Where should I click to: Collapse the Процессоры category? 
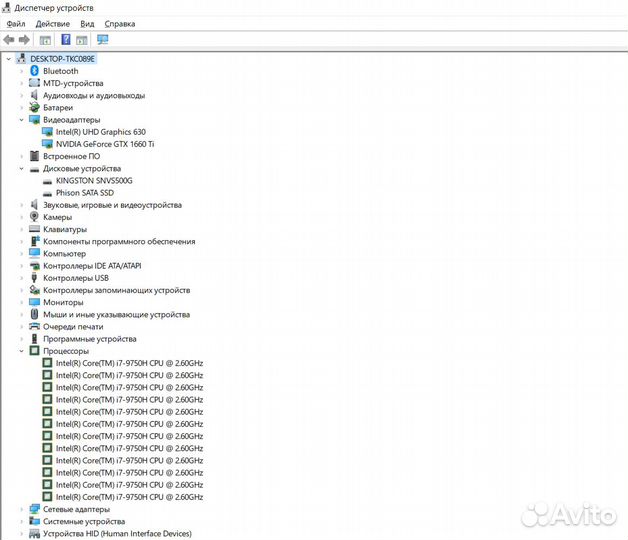[x=21, y=351]
